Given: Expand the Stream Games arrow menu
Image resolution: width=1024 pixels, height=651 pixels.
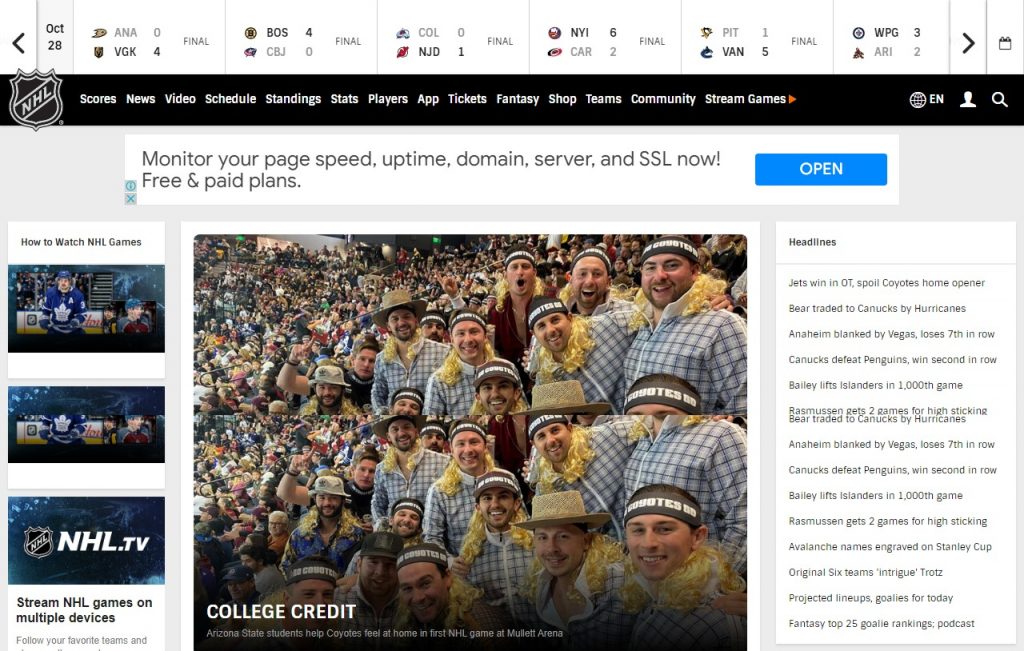Looking at the screenshot, I should 793,99.
